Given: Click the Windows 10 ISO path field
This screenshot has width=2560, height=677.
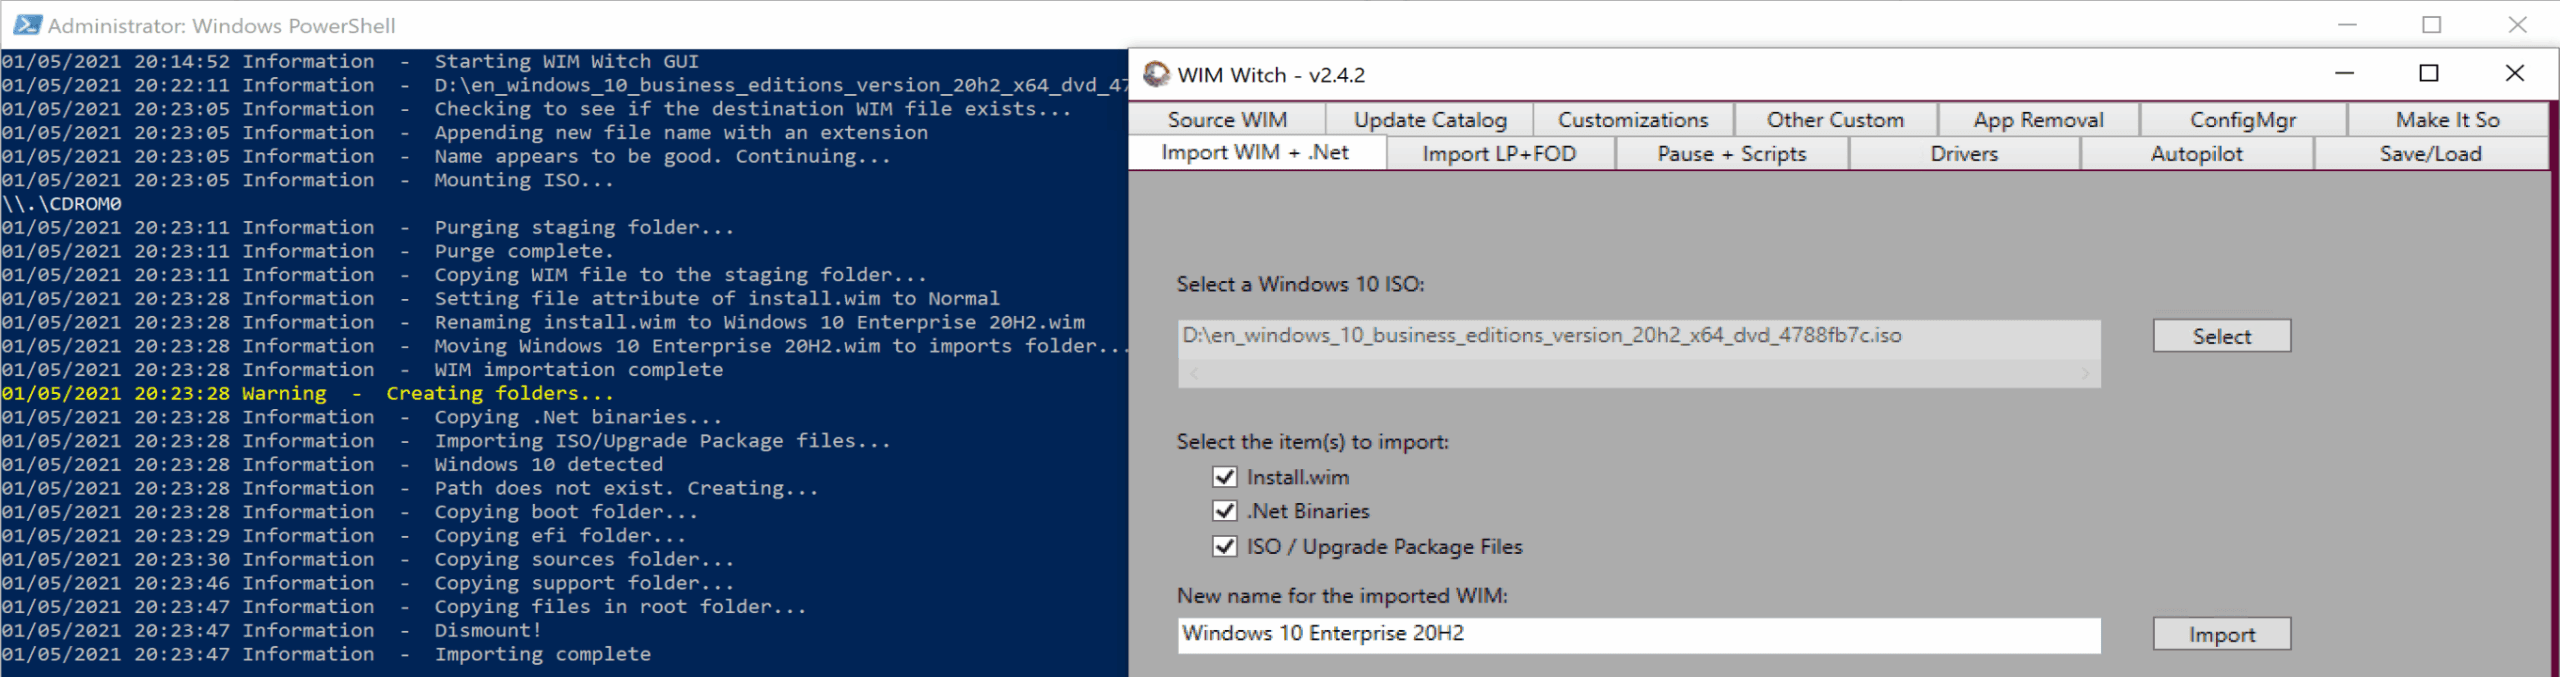Looking at the screenshot, I should click(1638, 336).
